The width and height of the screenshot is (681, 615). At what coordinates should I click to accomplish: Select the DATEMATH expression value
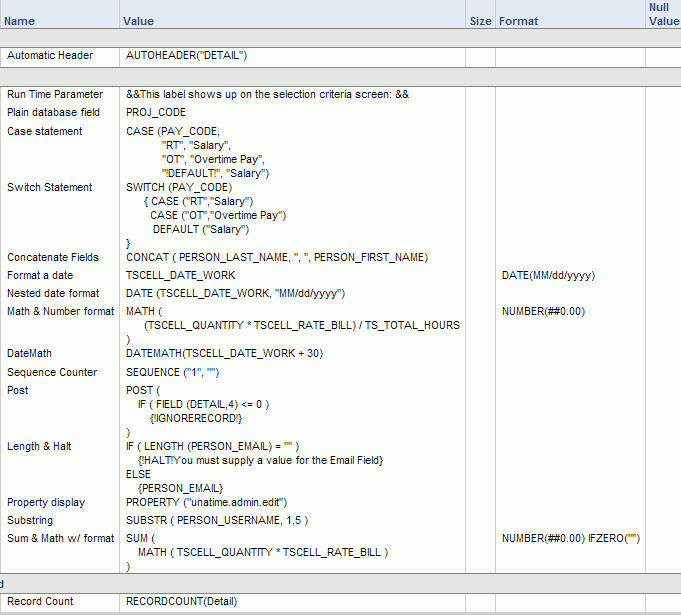point(224,353)
